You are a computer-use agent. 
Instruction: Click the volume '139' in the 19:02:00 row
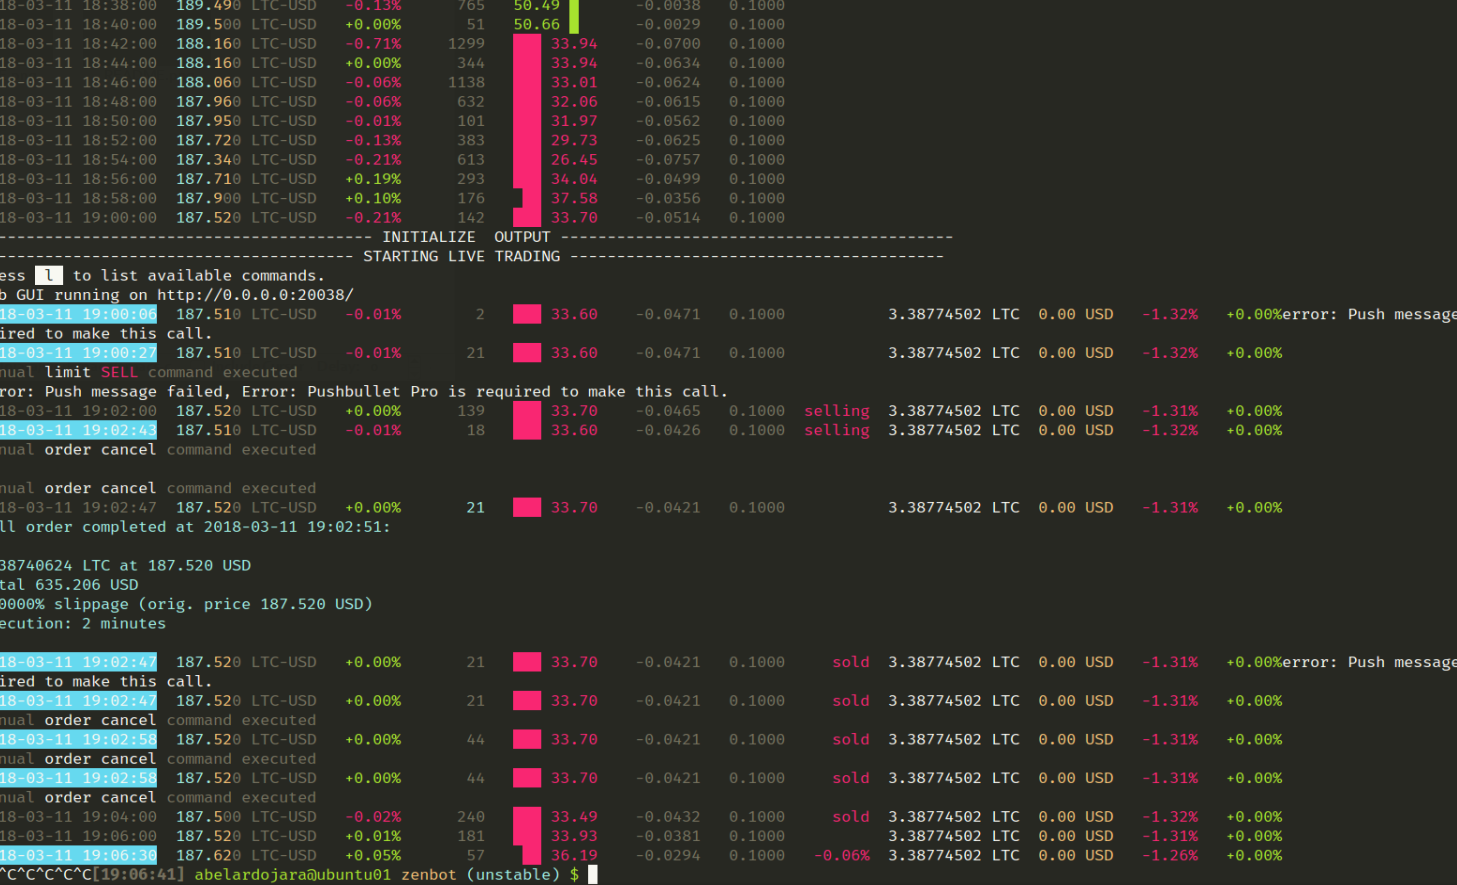click(471, 411)
